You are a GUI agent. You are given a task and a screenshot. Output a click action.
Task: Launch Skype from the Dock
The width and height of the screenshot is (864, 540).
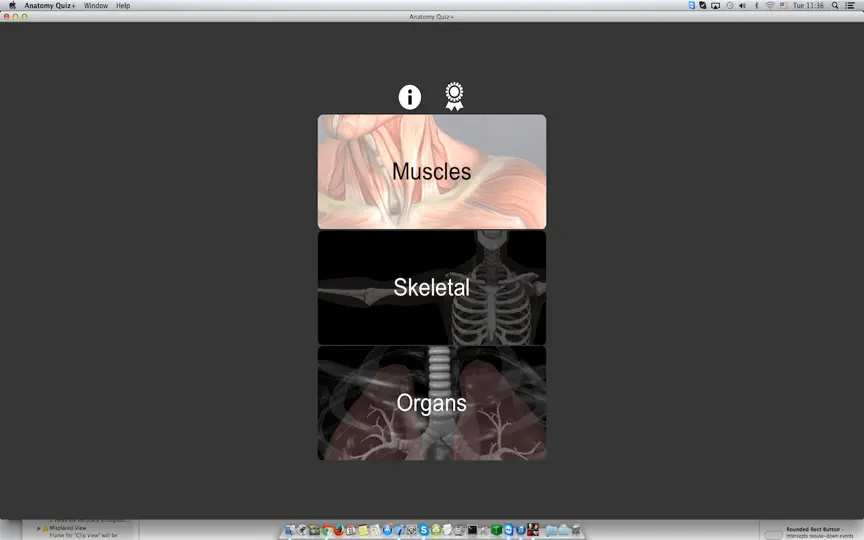pyautogui.click(x=424, y=530)
